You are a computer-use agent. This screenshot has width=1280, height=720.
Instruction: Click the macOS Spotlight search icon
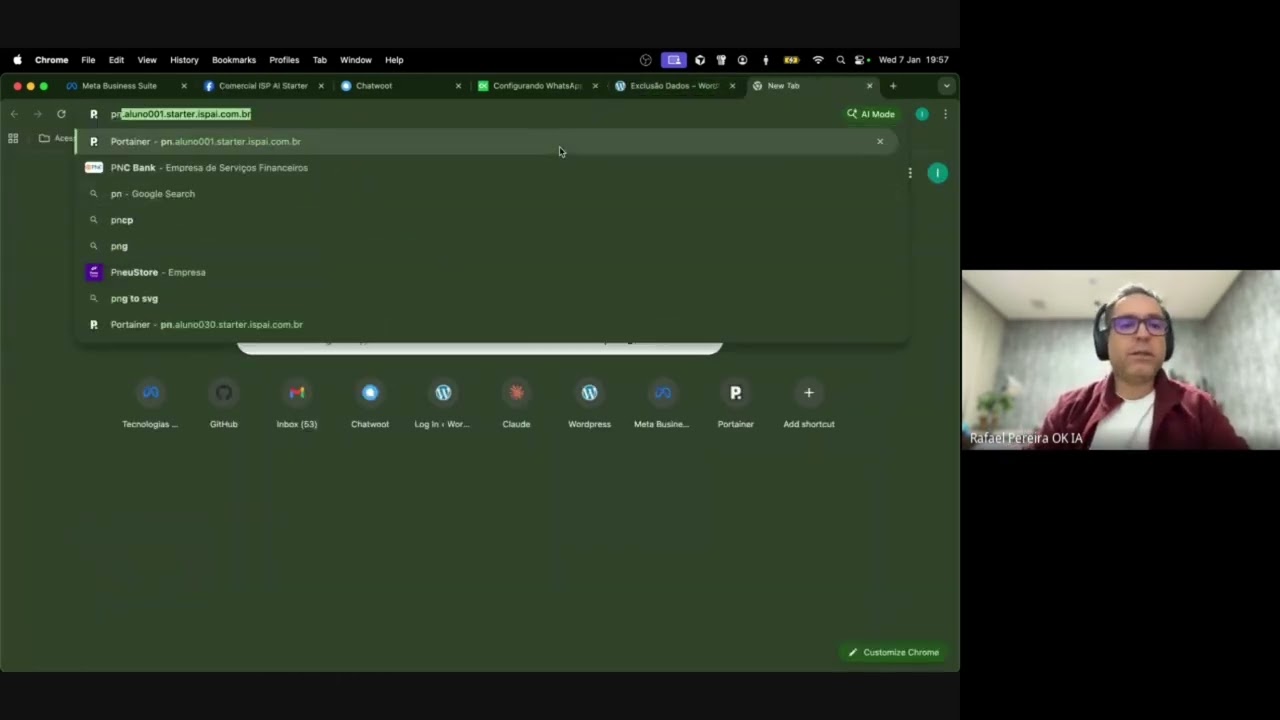click(840, 60)
